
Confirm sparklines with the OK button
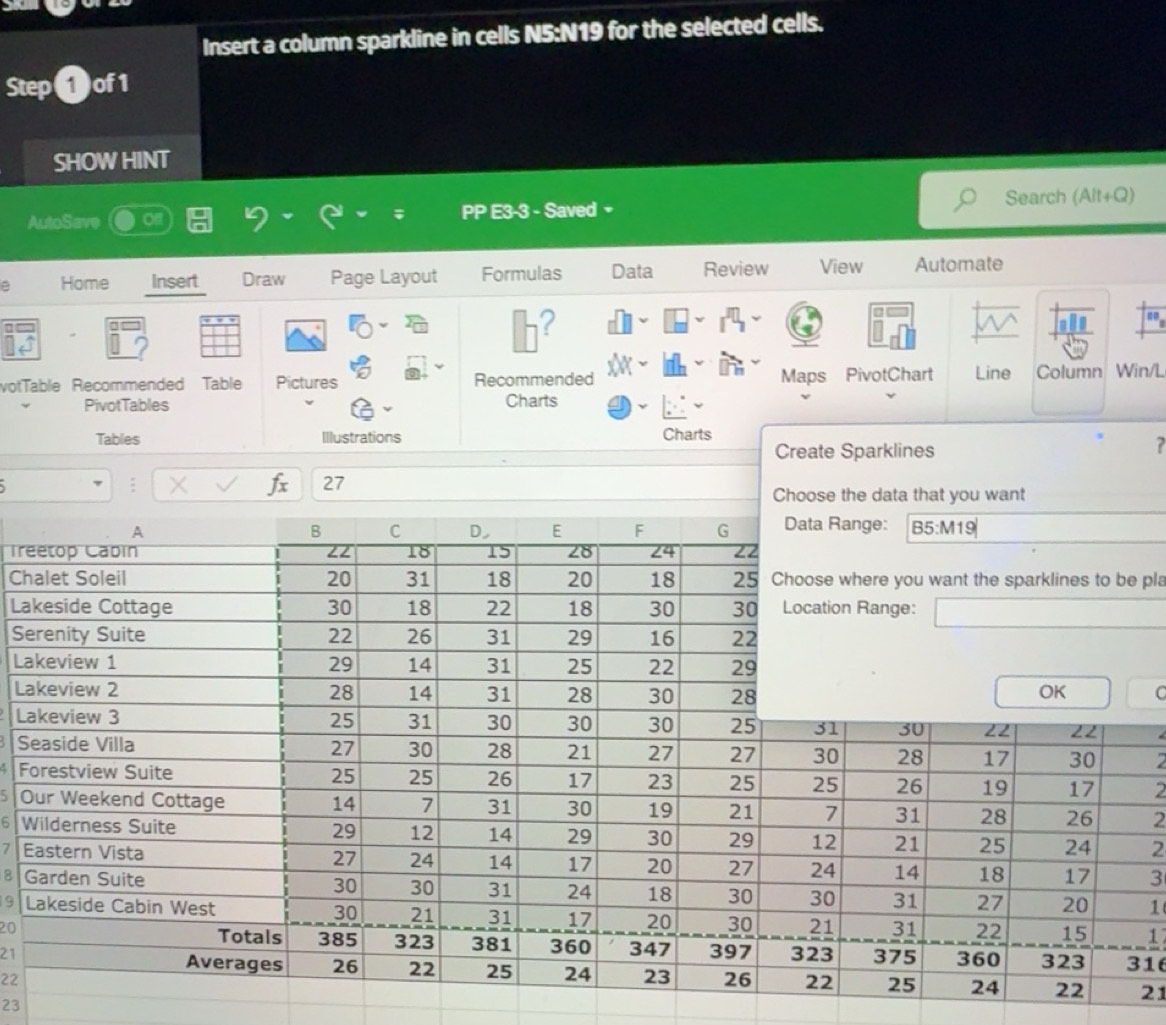1051,691
